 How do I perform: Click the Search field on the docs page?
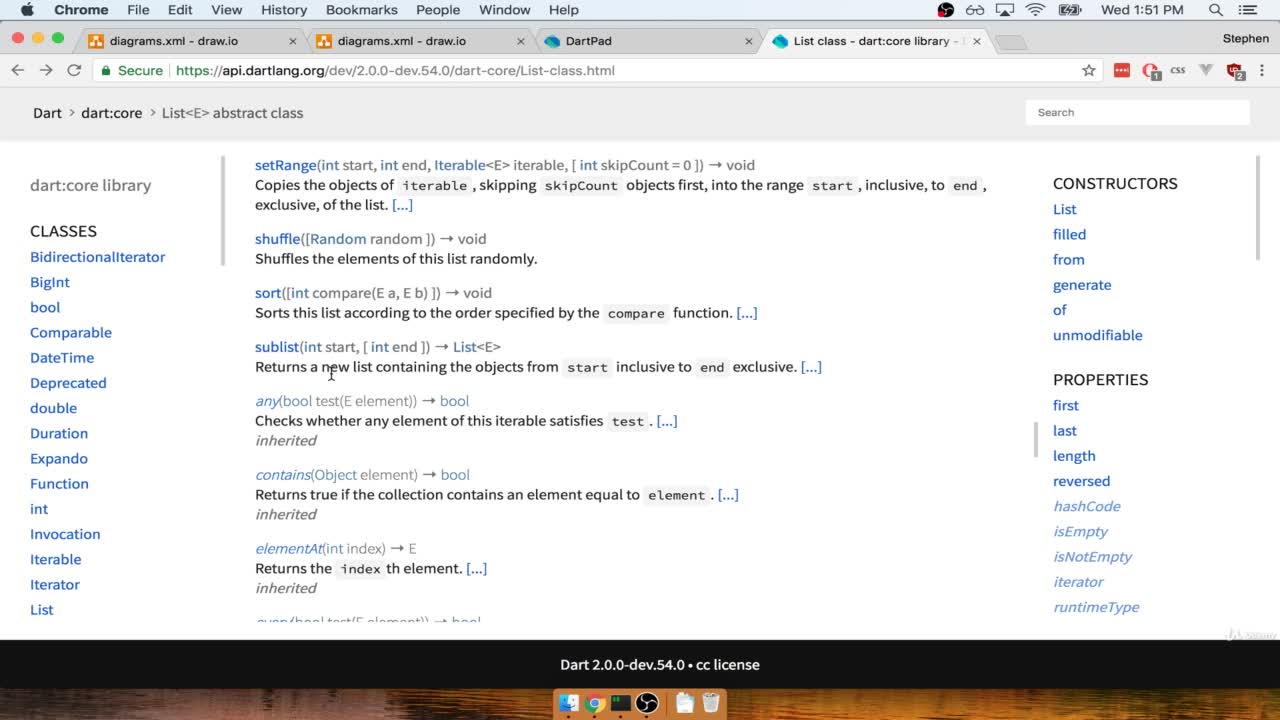(x=1138, y=112)
